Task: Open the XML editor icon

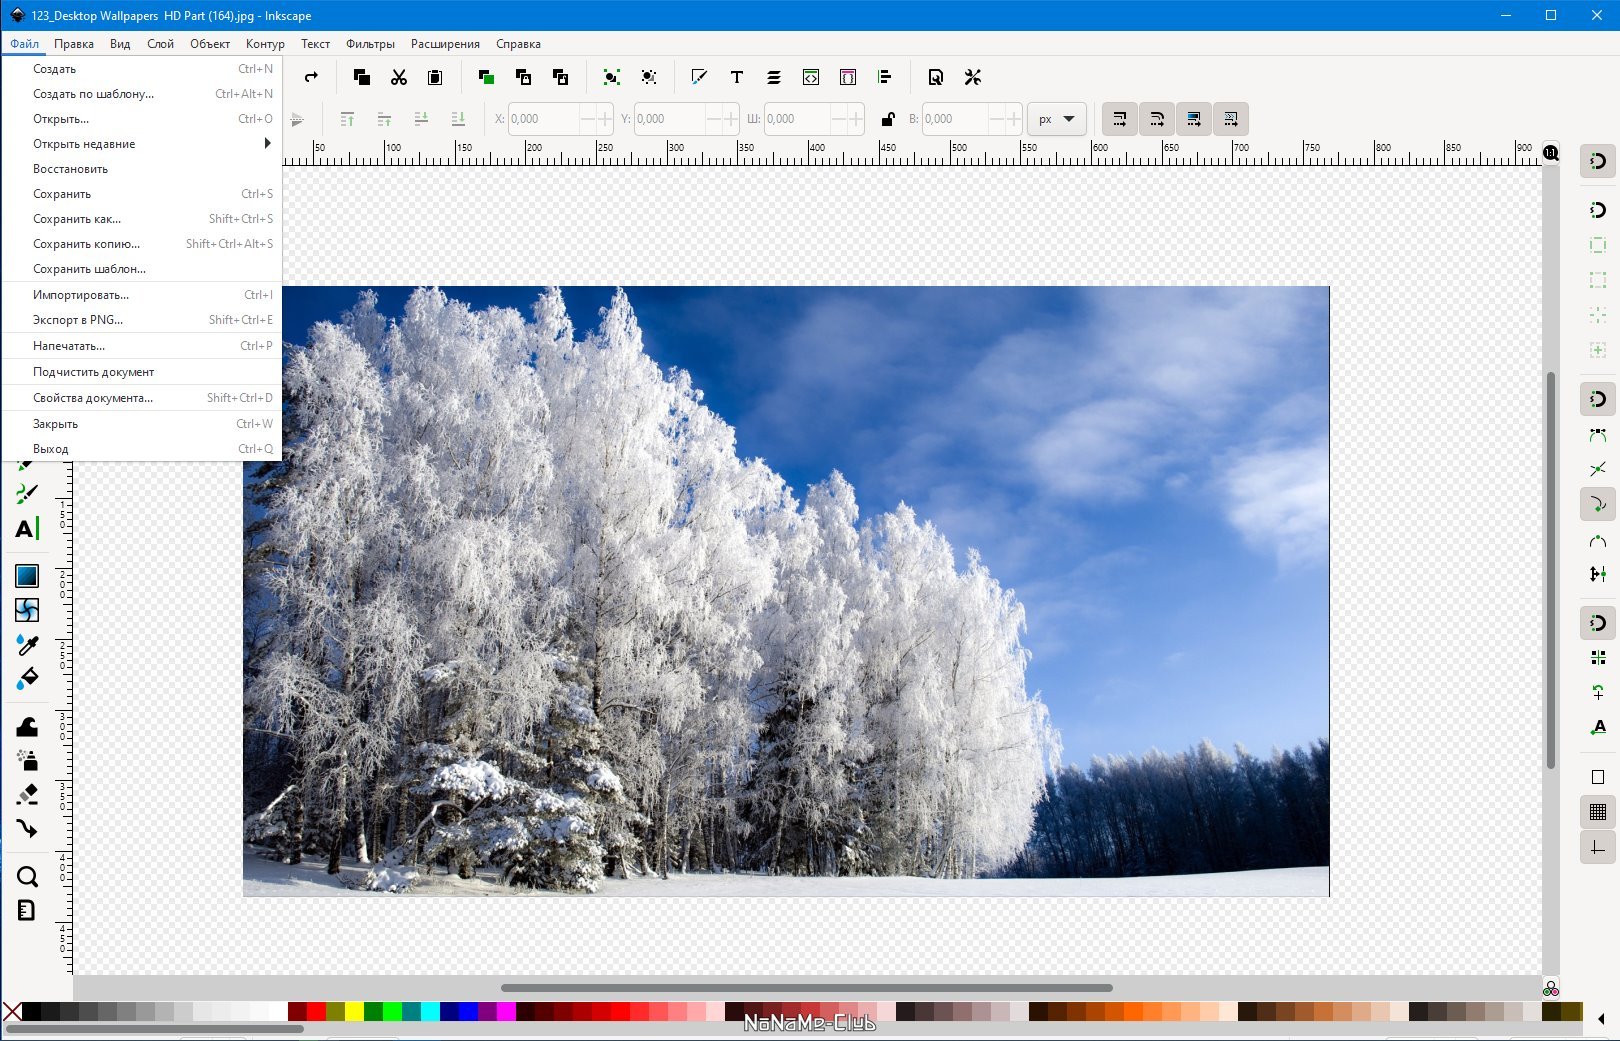Action: [x=811, y=77]
